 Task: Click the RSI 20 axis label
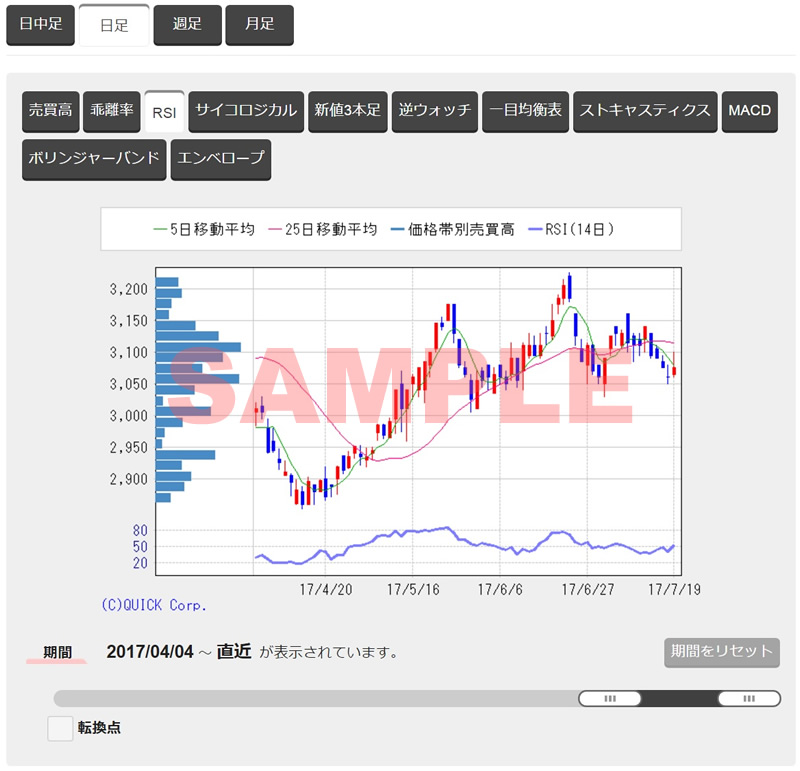point(140,563)
